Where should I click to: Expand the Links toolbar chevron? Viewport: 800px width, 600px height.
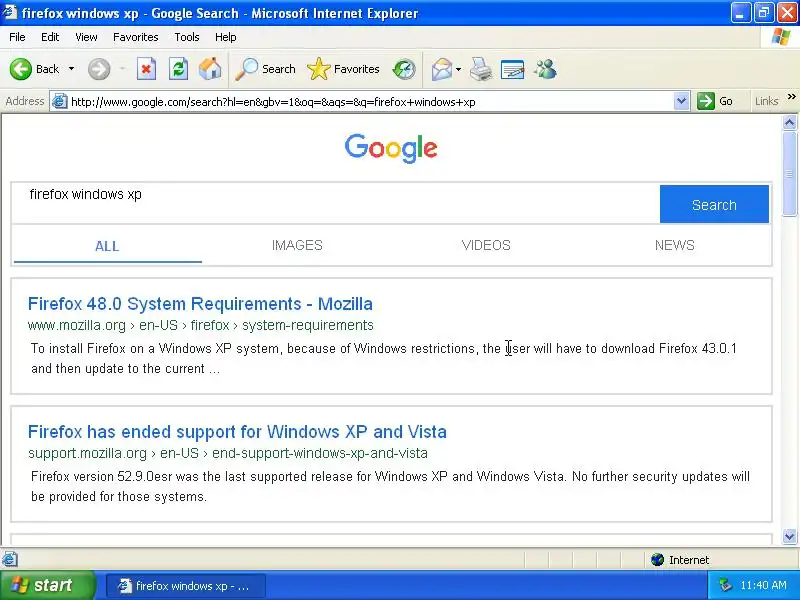coord(791,96)
